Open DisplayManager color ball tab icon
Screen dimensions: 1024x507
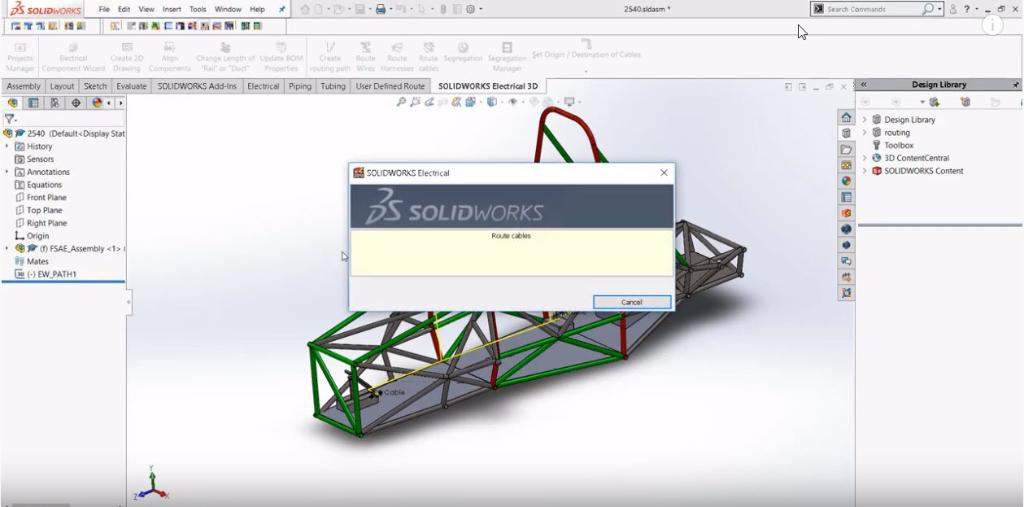click(97, 103)
